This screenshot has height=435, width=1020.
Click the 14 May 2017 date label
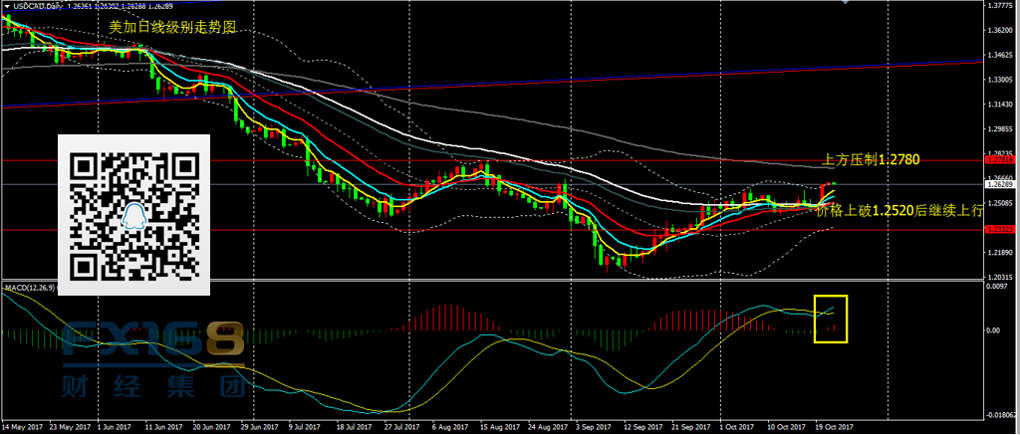point(24,425)
